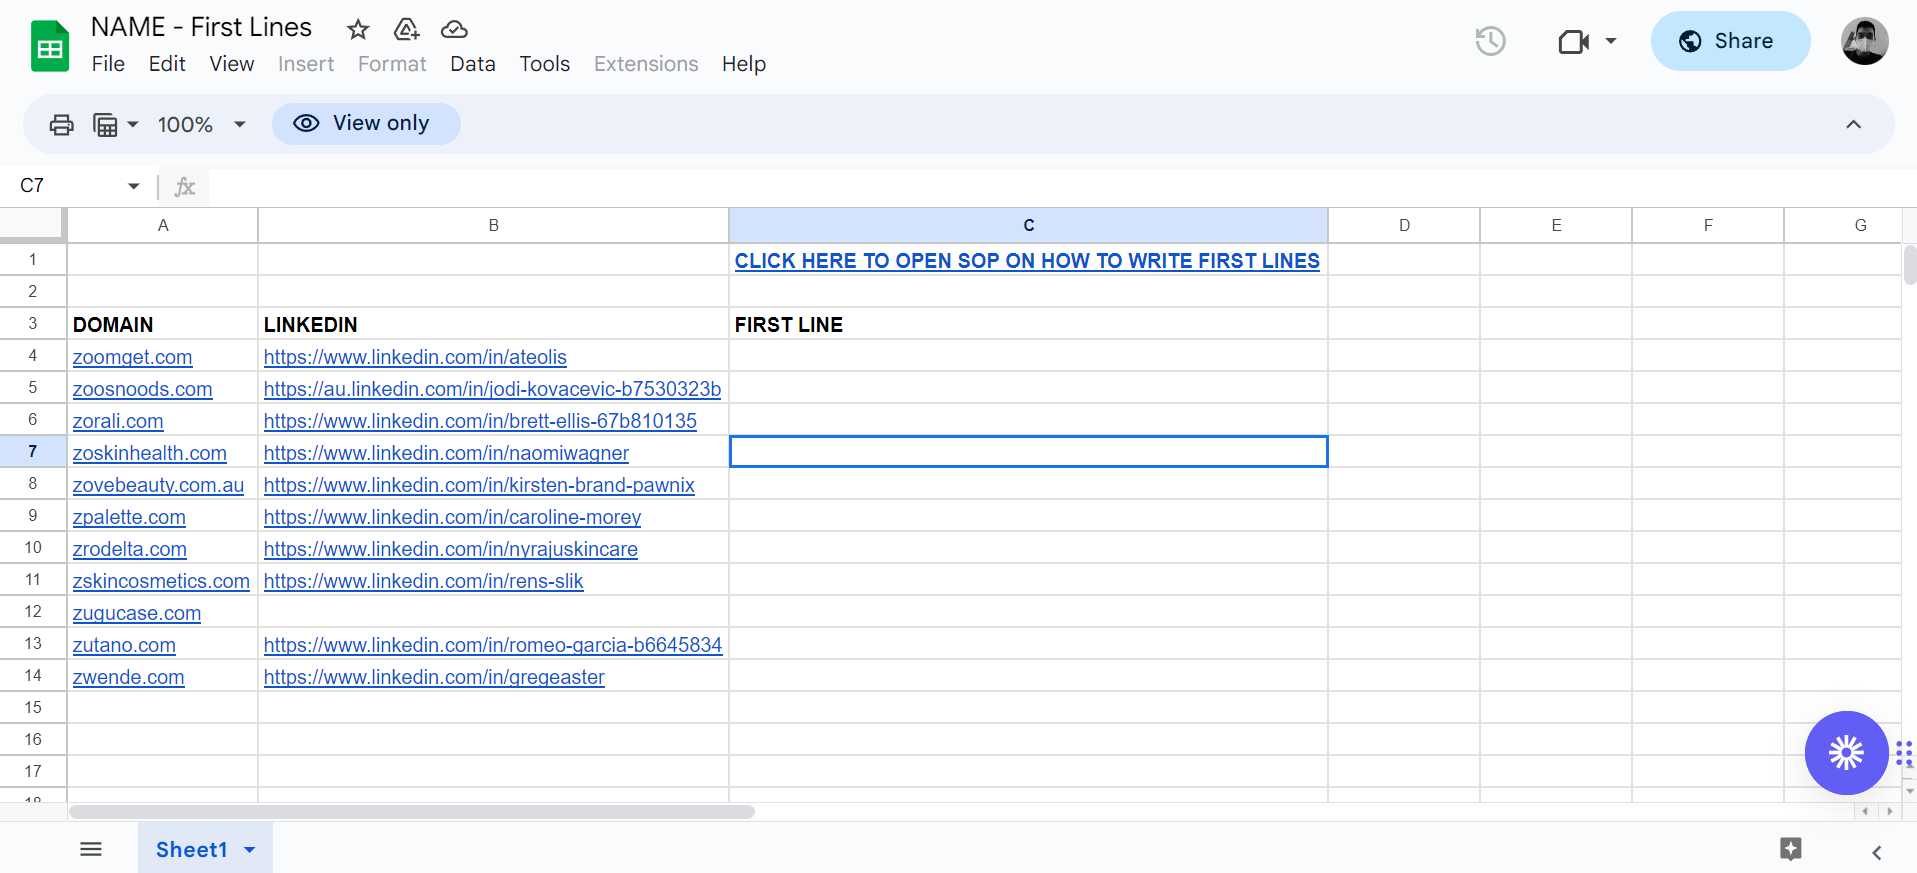
Task: Expand the name box dropdown arrow
Action: pyautogui.click(x=134, y=186)
